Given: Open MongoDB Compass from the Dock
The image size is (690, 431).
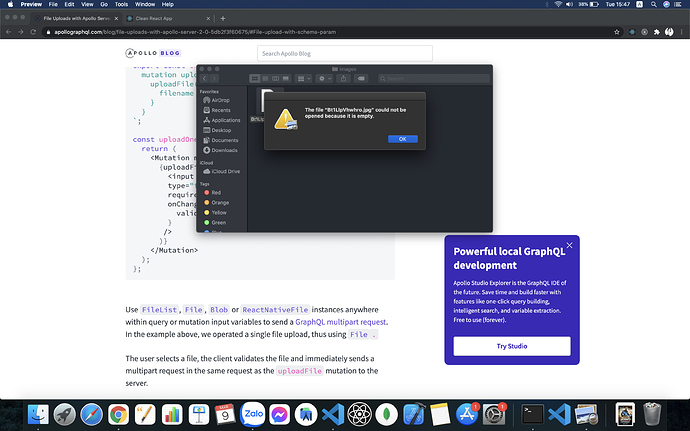Looking at the screenshot, I should (x=387, y=414).
